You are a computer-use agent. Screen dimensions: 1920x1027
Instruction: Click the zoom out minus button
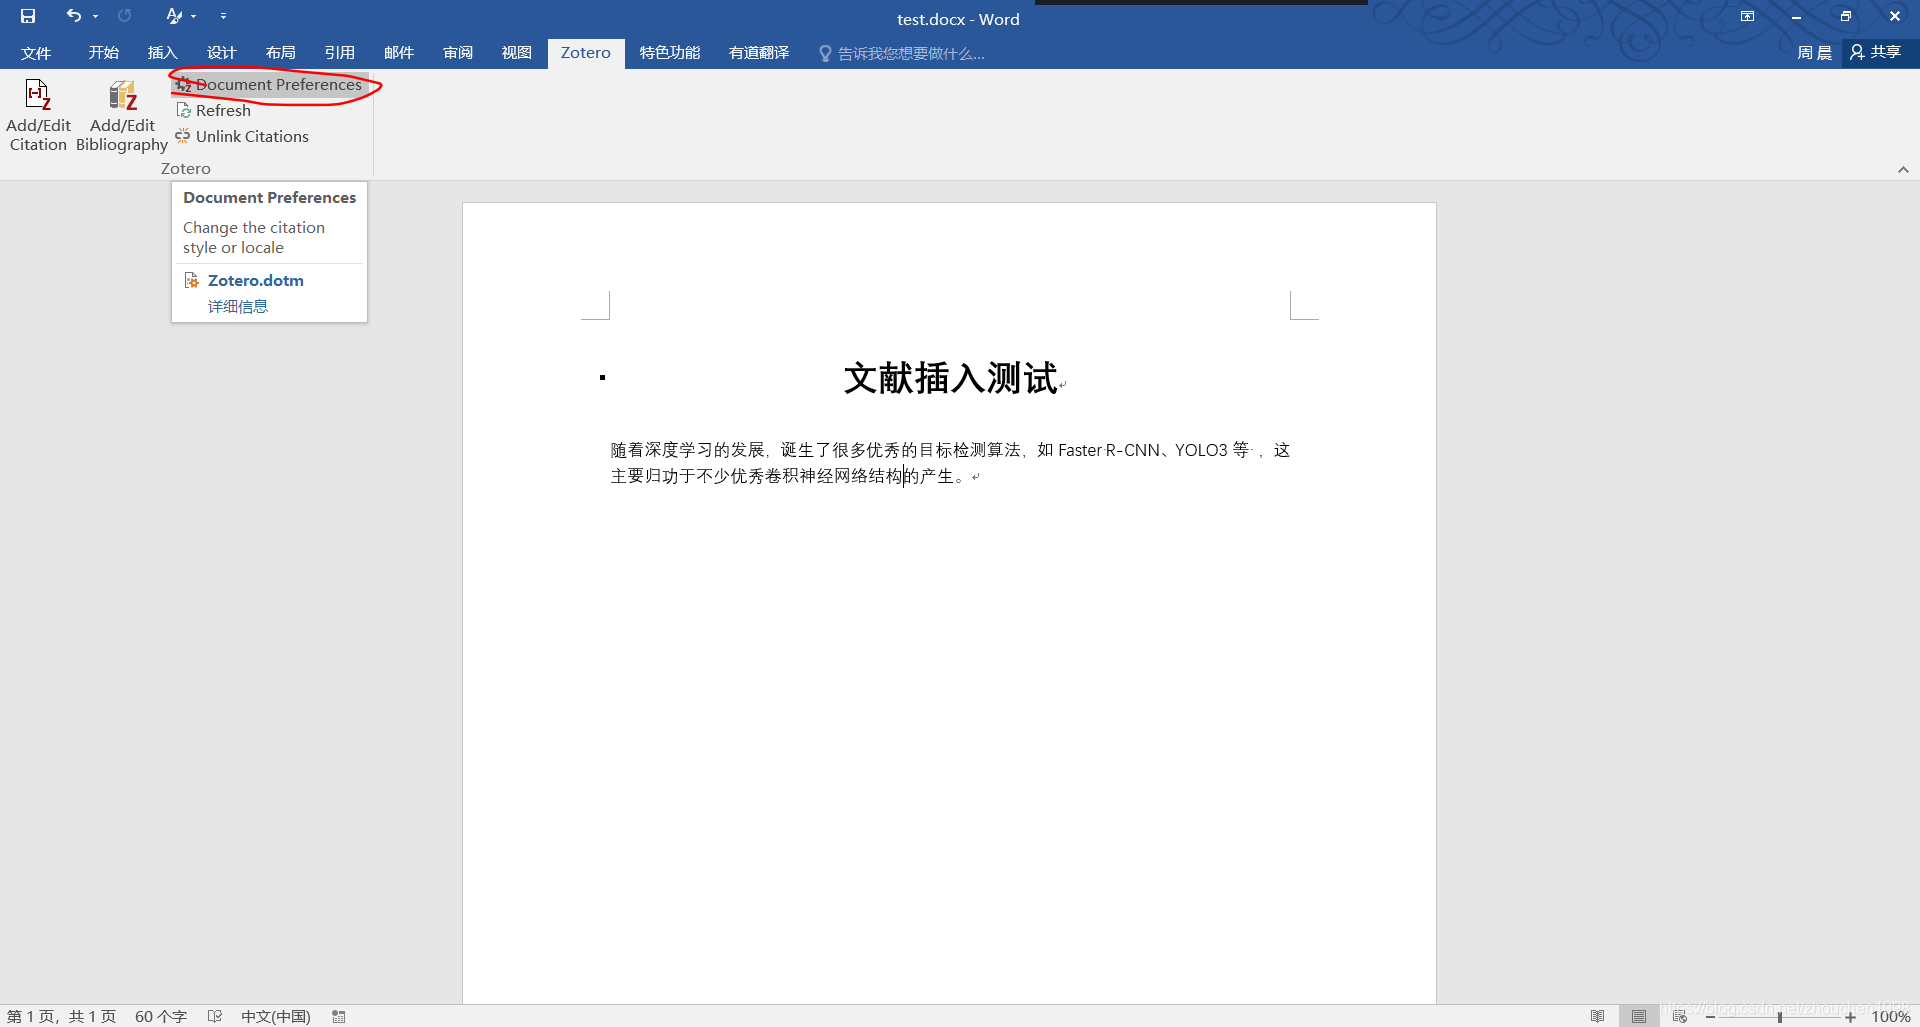[1710, 1017]
